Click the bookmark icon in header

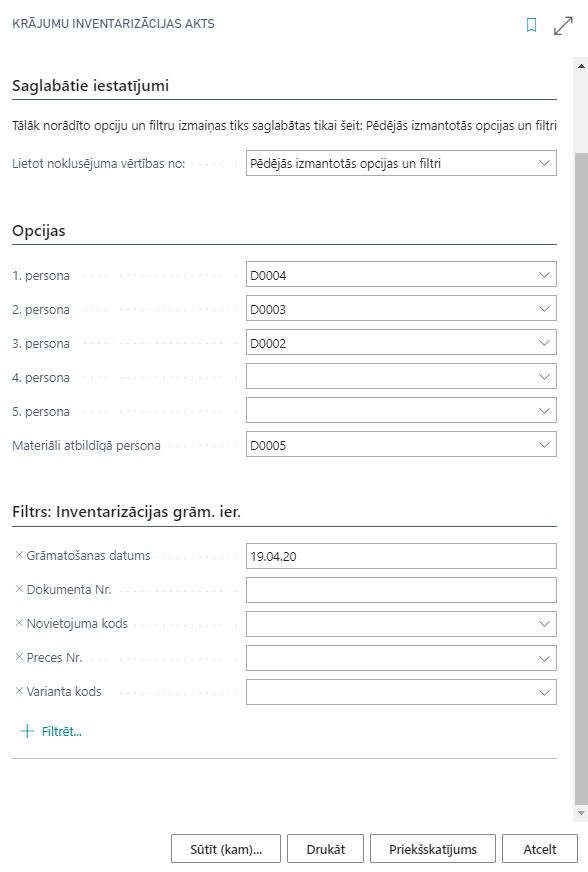point(531,25)
